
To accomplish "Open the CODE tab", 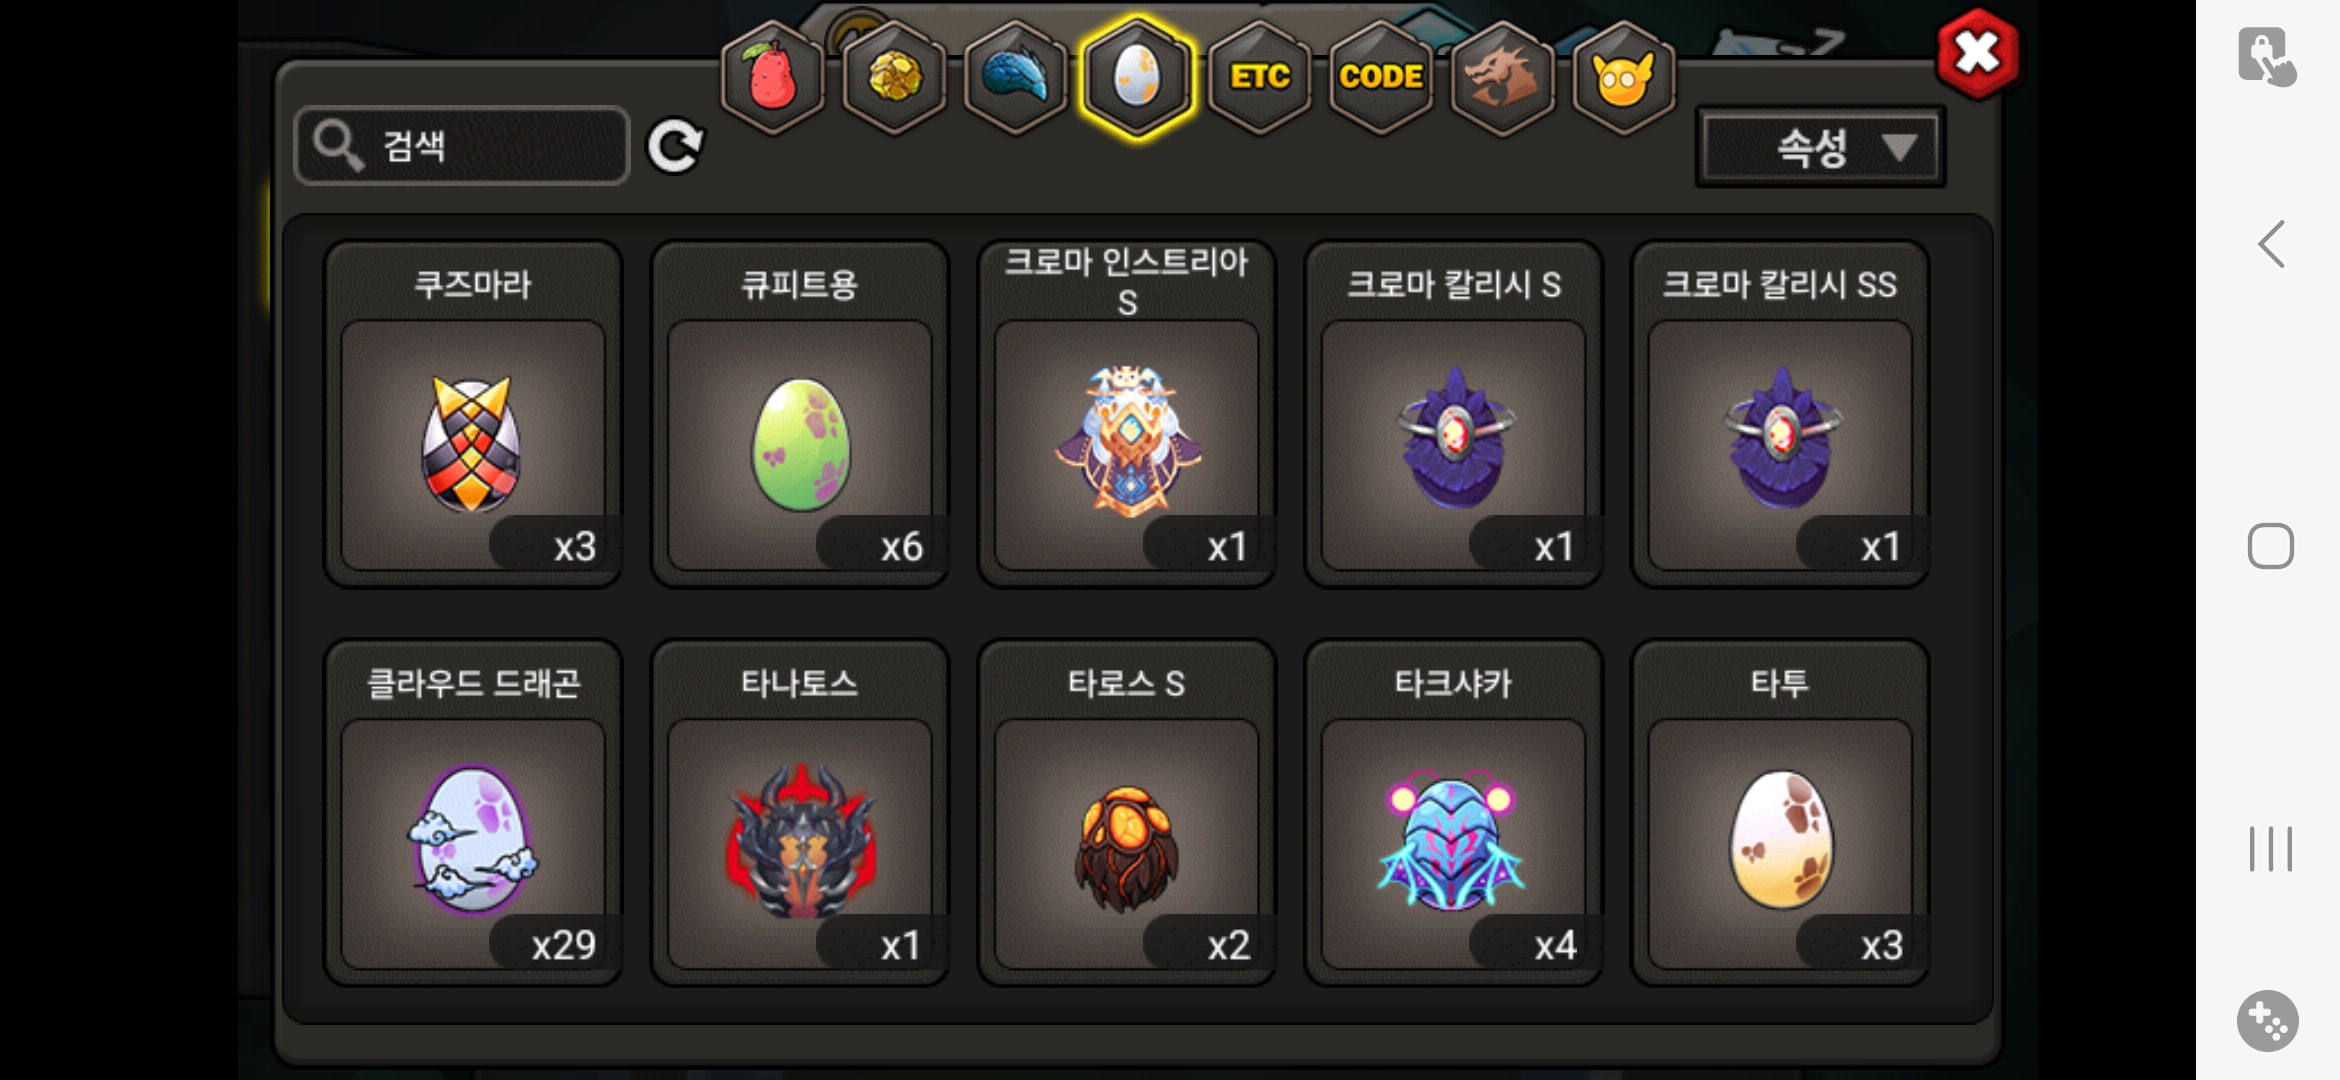I will (1381, 77).
